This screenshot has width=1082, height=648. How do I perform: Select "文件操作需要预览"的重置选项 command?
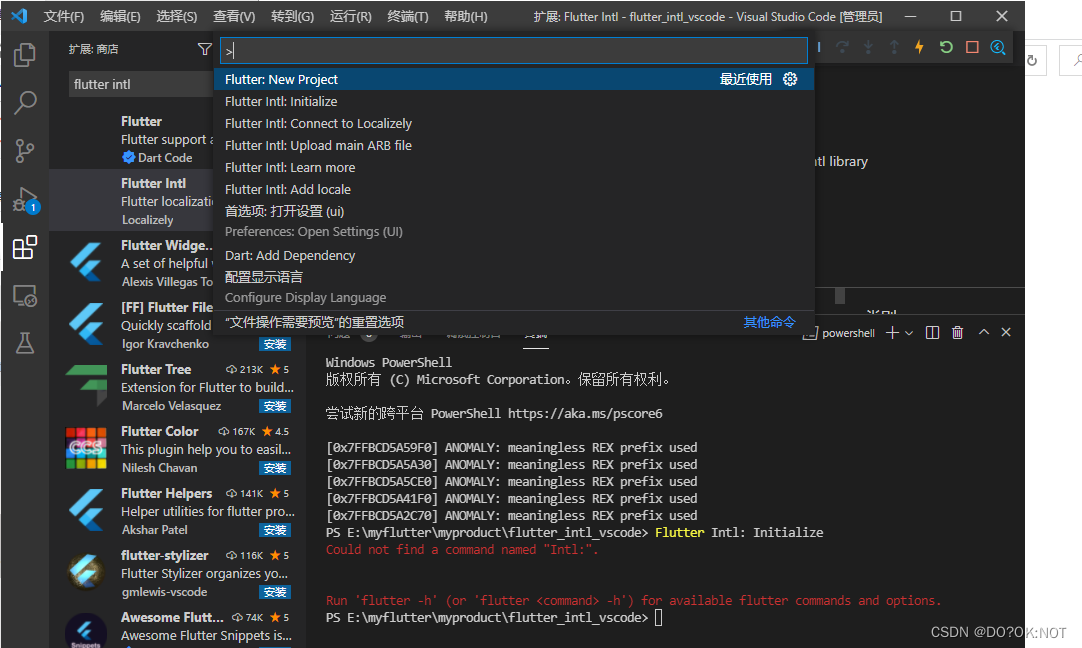tap(514, 322)
